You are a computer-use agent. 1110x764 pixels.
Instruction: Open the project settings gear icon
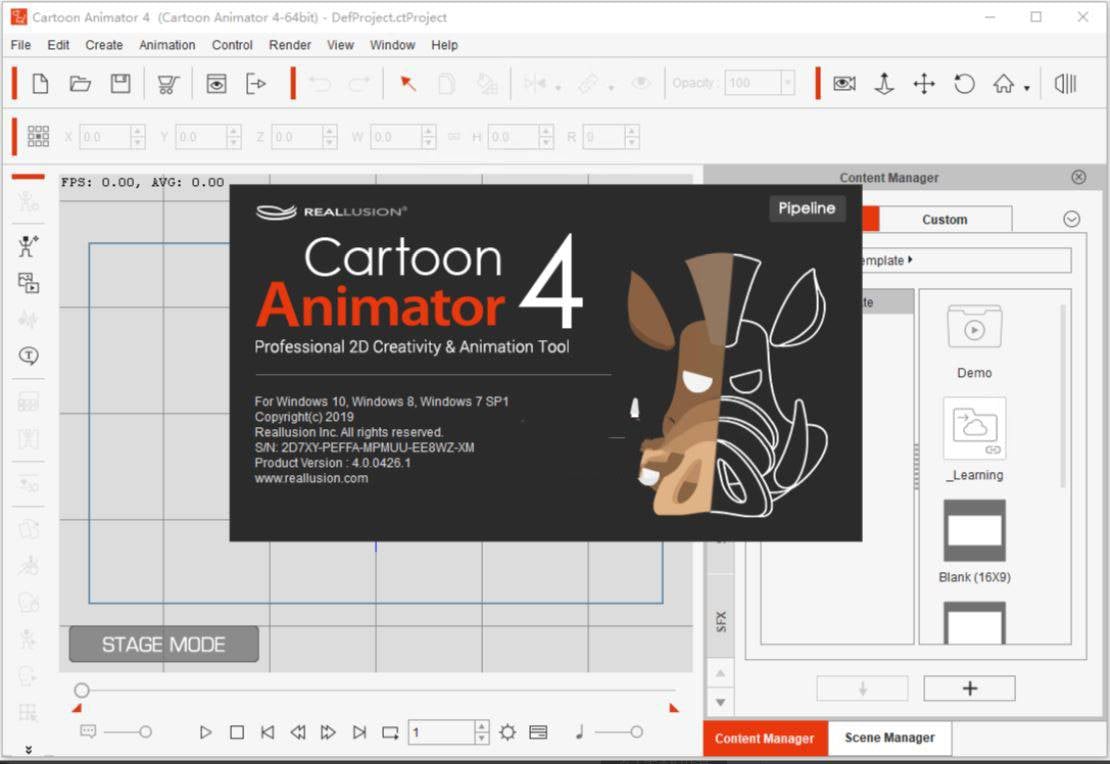coord(508,732)
